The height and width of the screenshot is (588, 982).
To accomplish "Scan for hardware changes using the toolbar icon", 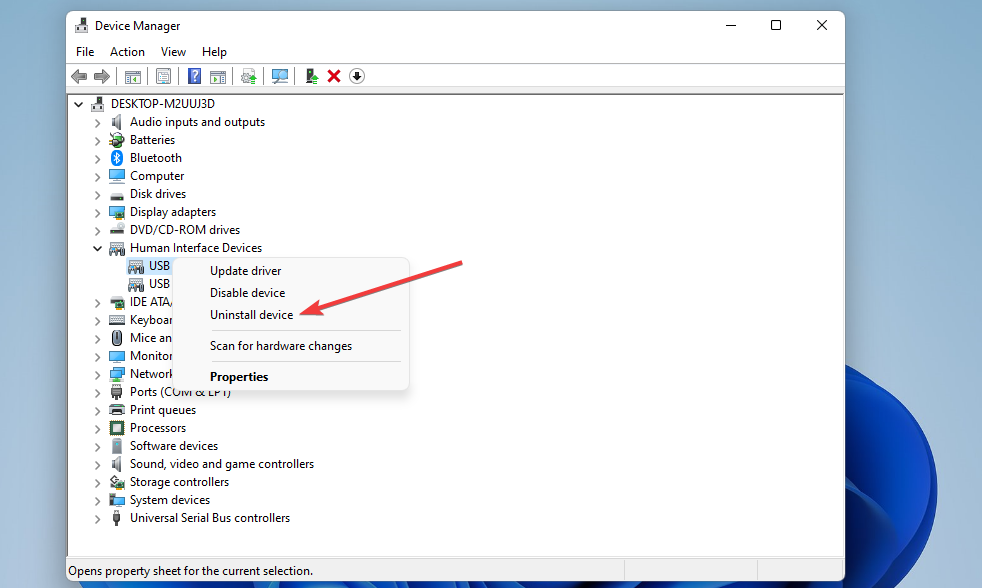I will pyautogui.click(x=280, y=76).
